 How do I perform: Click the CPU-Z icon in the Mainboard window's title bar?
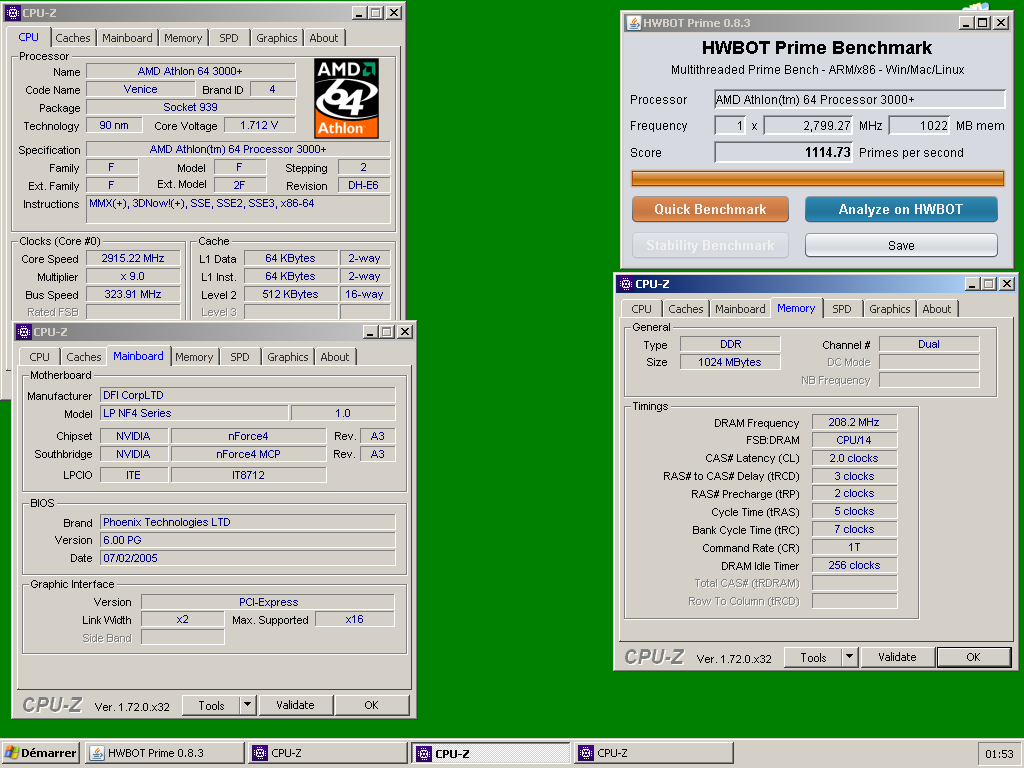click(24, 332)
